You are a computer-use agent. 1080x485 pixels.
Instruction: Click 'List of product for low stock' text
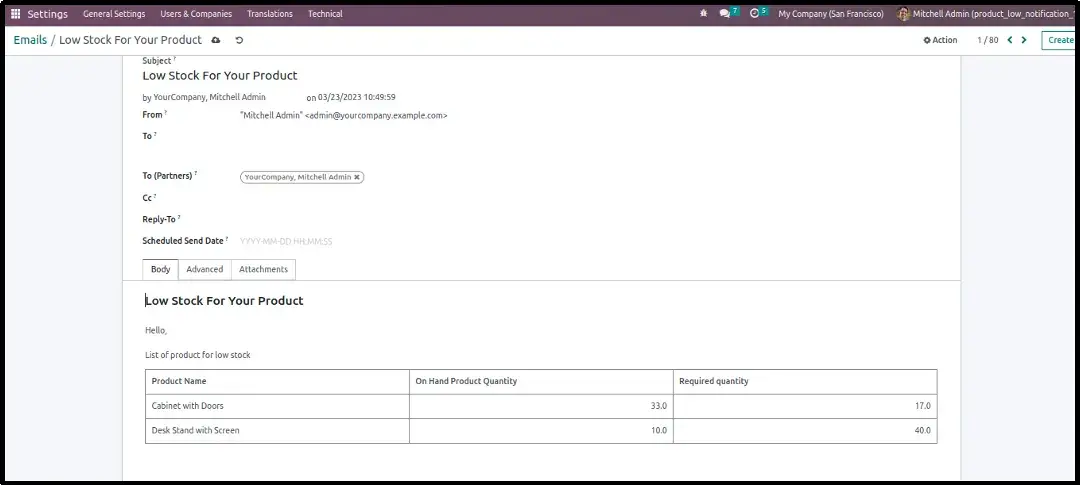tap(198, 355)
